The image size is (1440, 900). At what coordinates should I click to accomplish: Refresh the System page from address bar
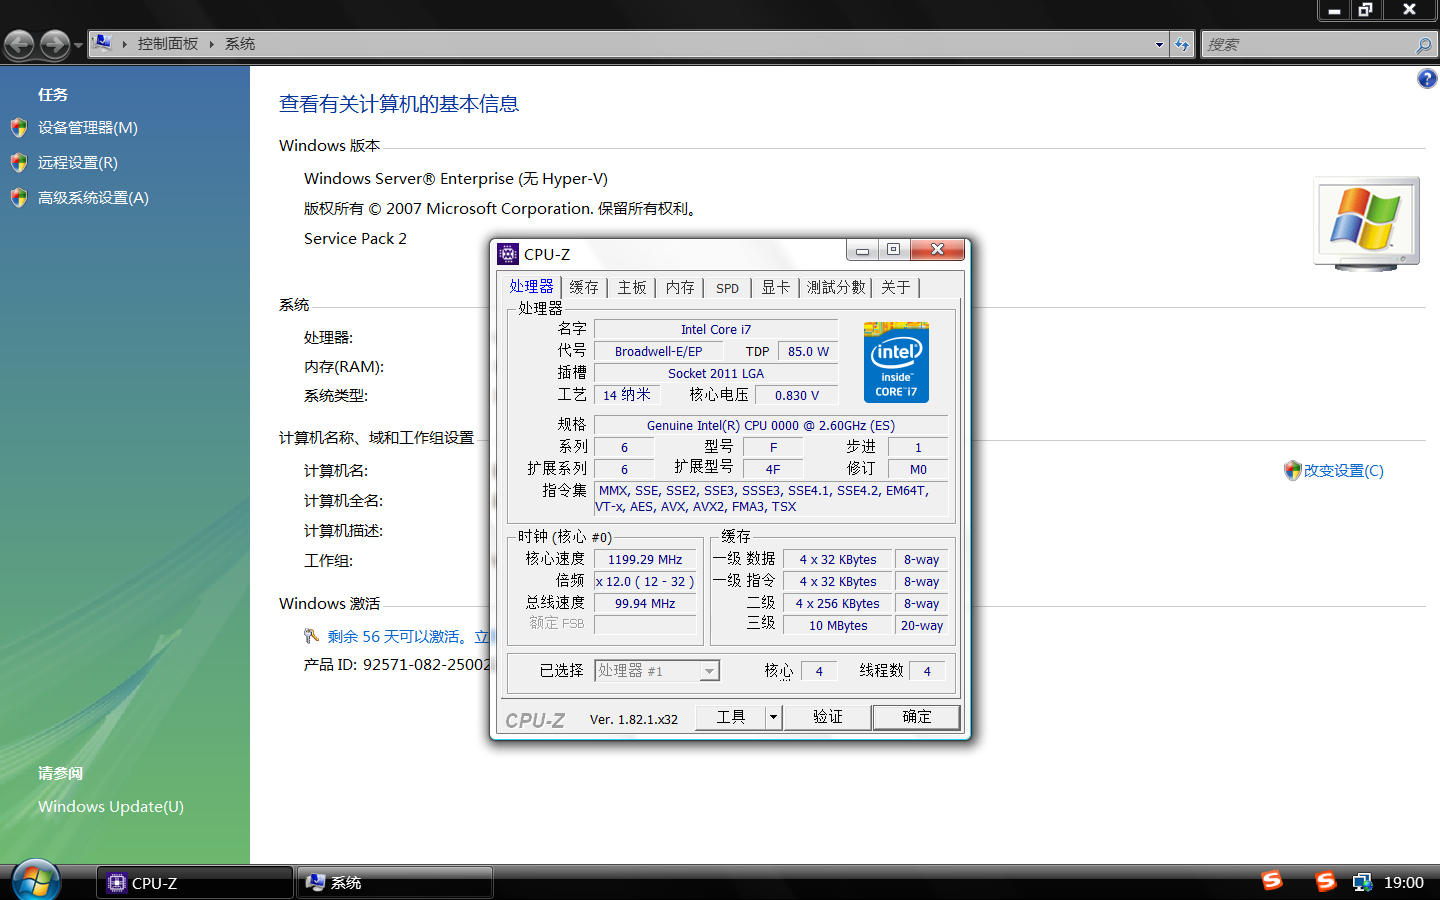[1182, 44]
